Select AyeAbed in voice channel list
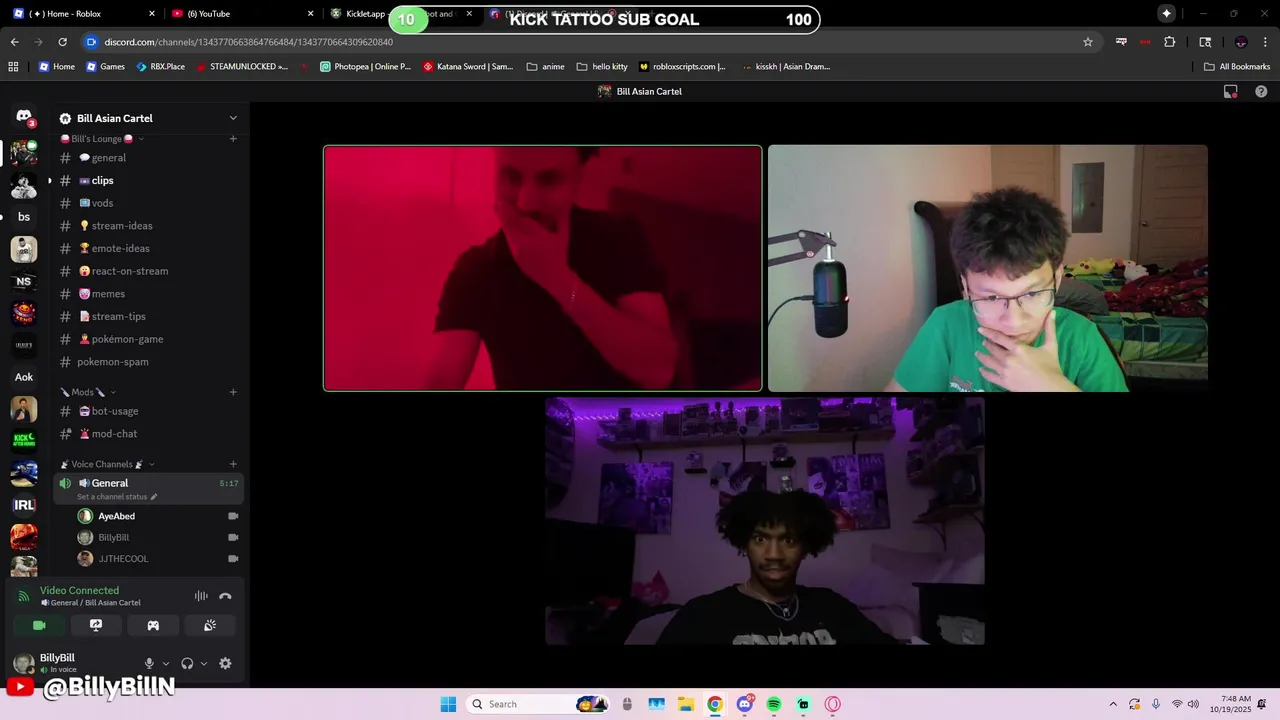The height and width of the screenshot is (720, 1280). click(158, 516)
